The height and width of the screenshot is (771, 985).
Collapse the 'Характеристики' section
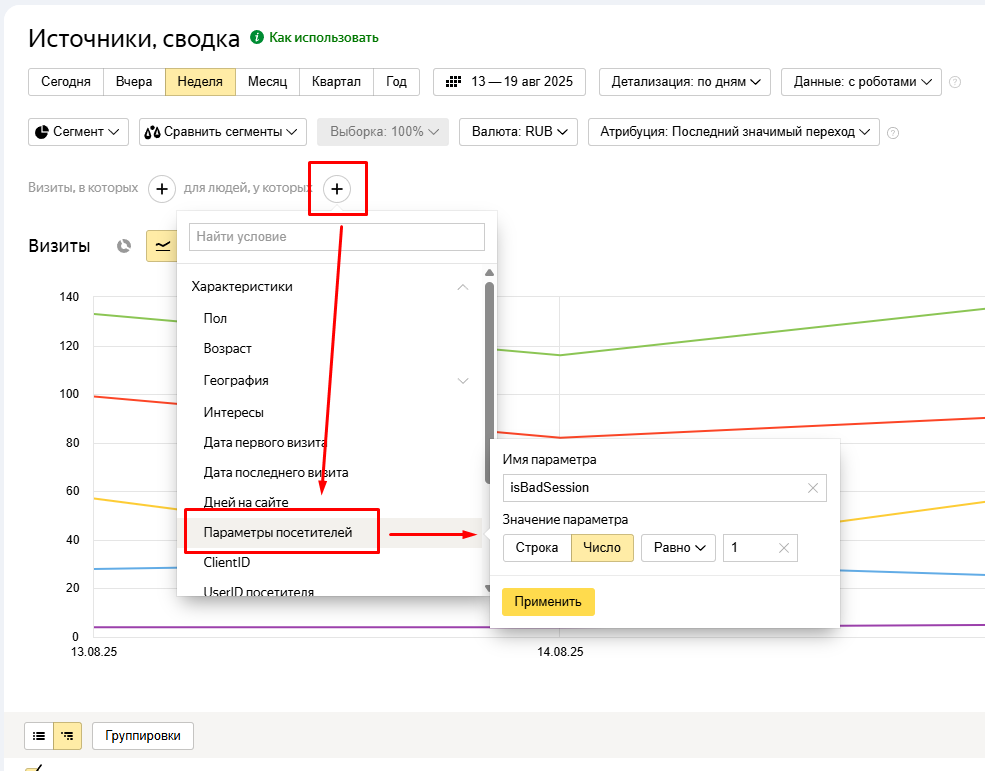[x=462, y=287]
